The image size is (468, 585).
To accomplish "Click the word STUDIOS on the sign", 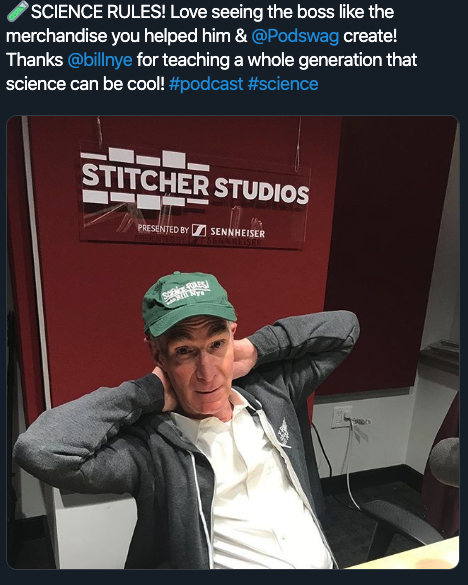I will (262, 191).
